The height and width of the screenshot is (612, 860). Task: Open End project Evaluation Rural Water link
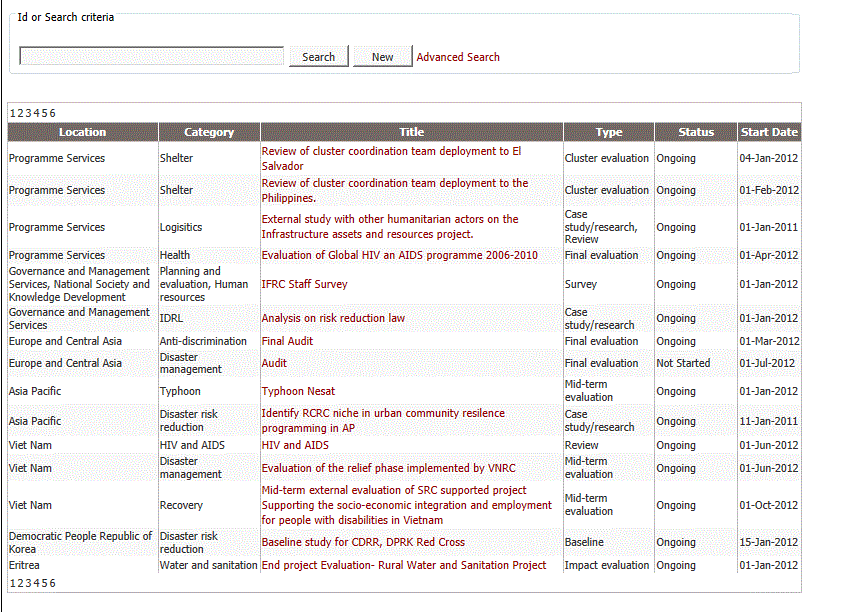click(x=404, y=565)
